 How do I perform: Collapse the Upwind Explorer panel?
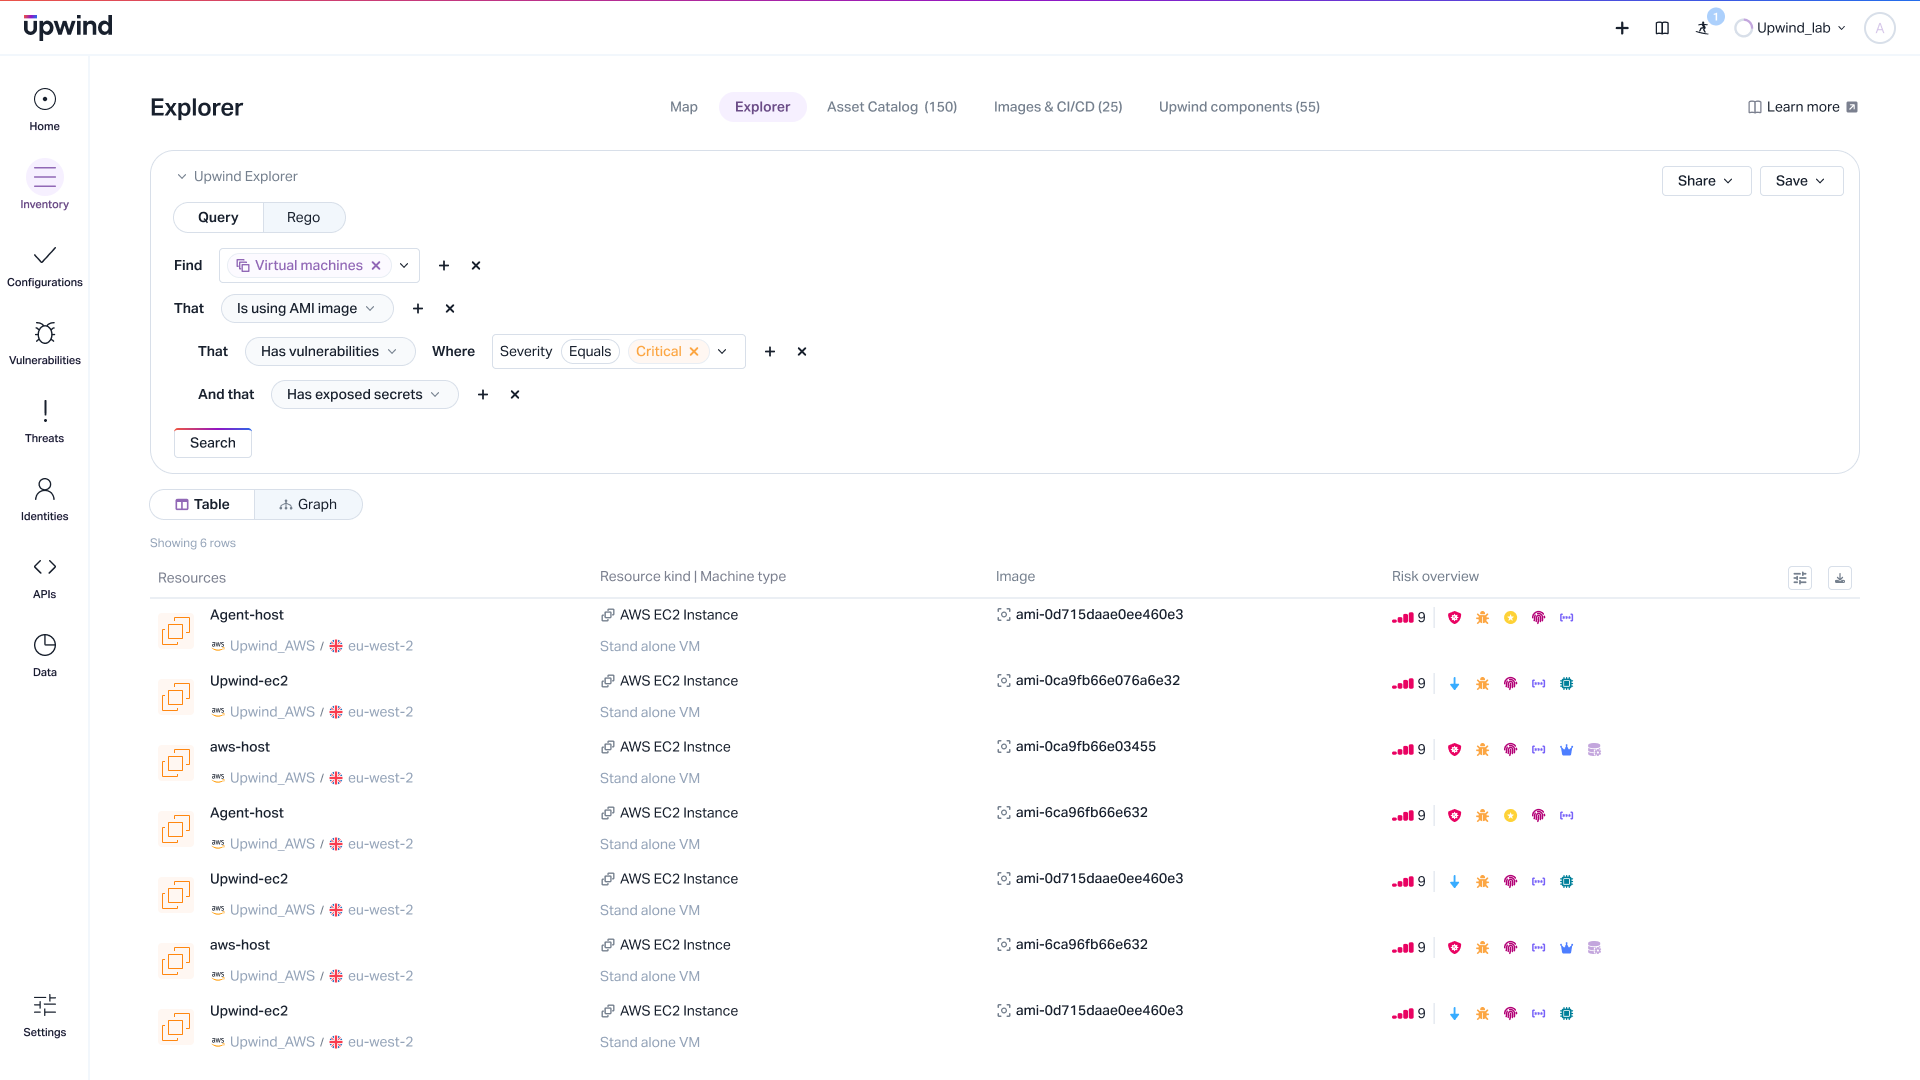(x=182, y=177)
